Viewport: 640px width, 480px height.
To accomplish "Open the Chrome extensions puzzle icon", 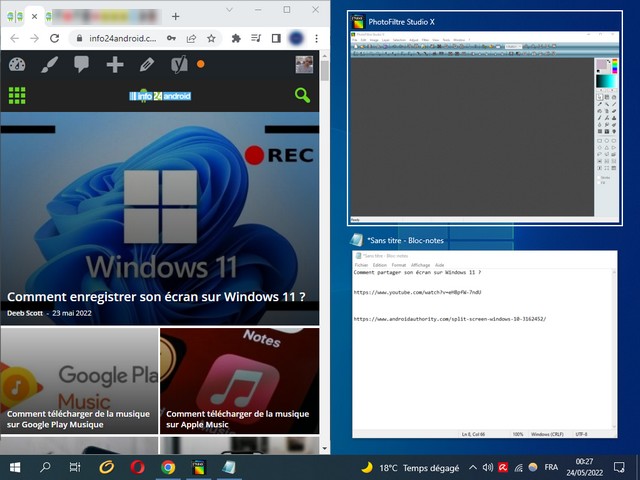I will click(236, 38).
